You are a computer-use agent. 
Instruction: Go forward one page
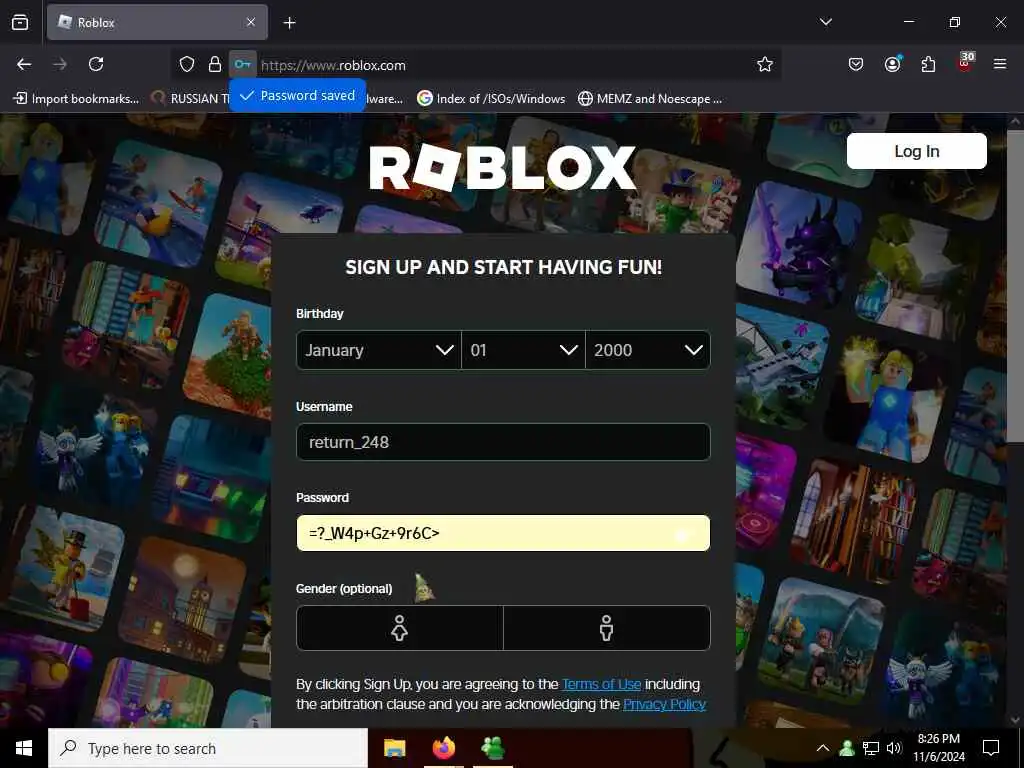click(60, 64)
